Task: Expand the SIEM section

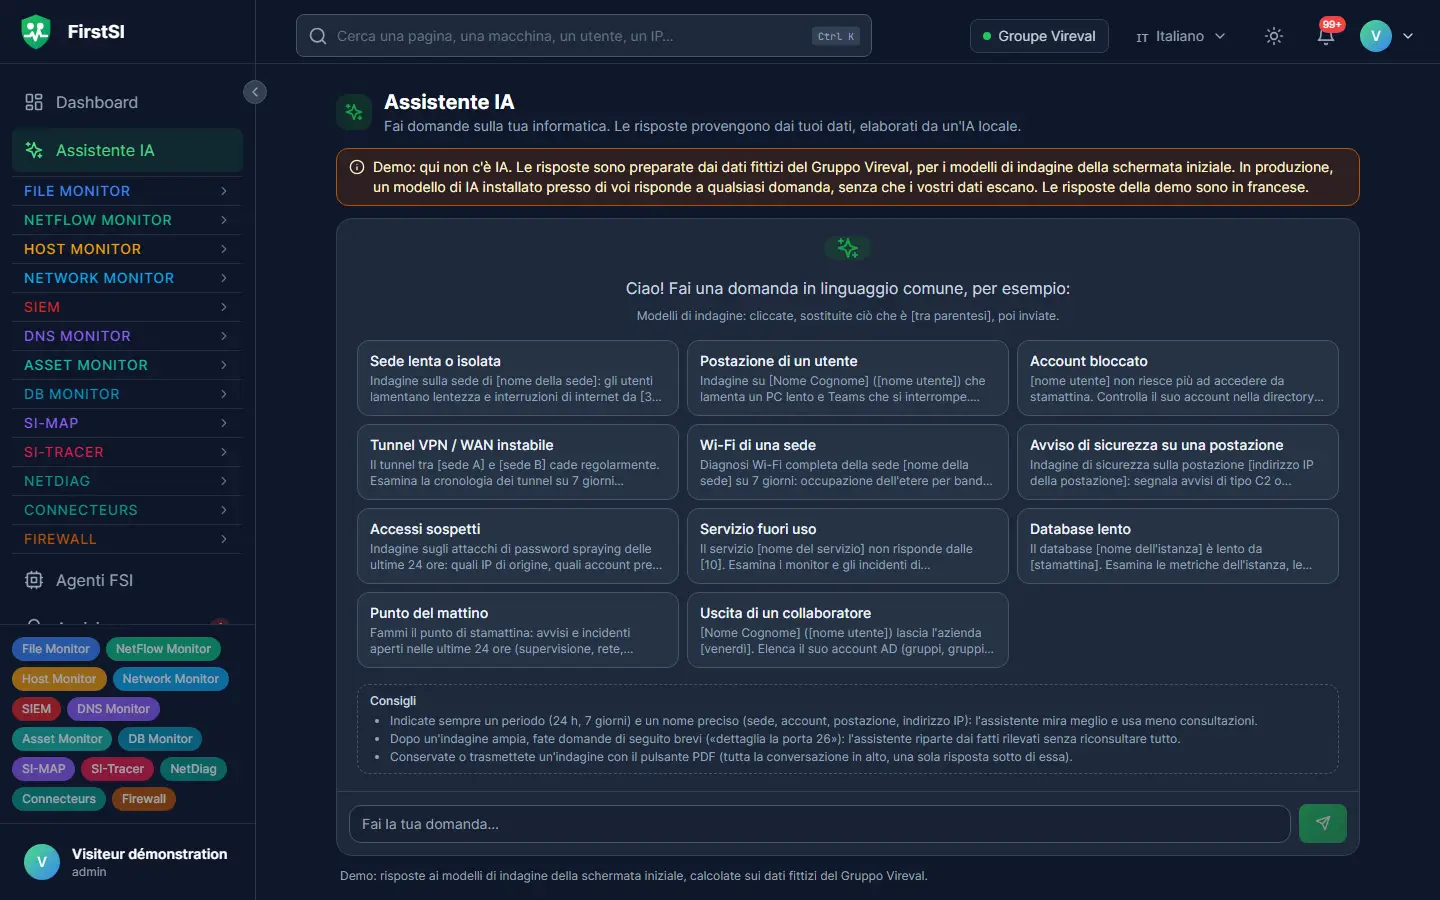Action: pos(127,307)
